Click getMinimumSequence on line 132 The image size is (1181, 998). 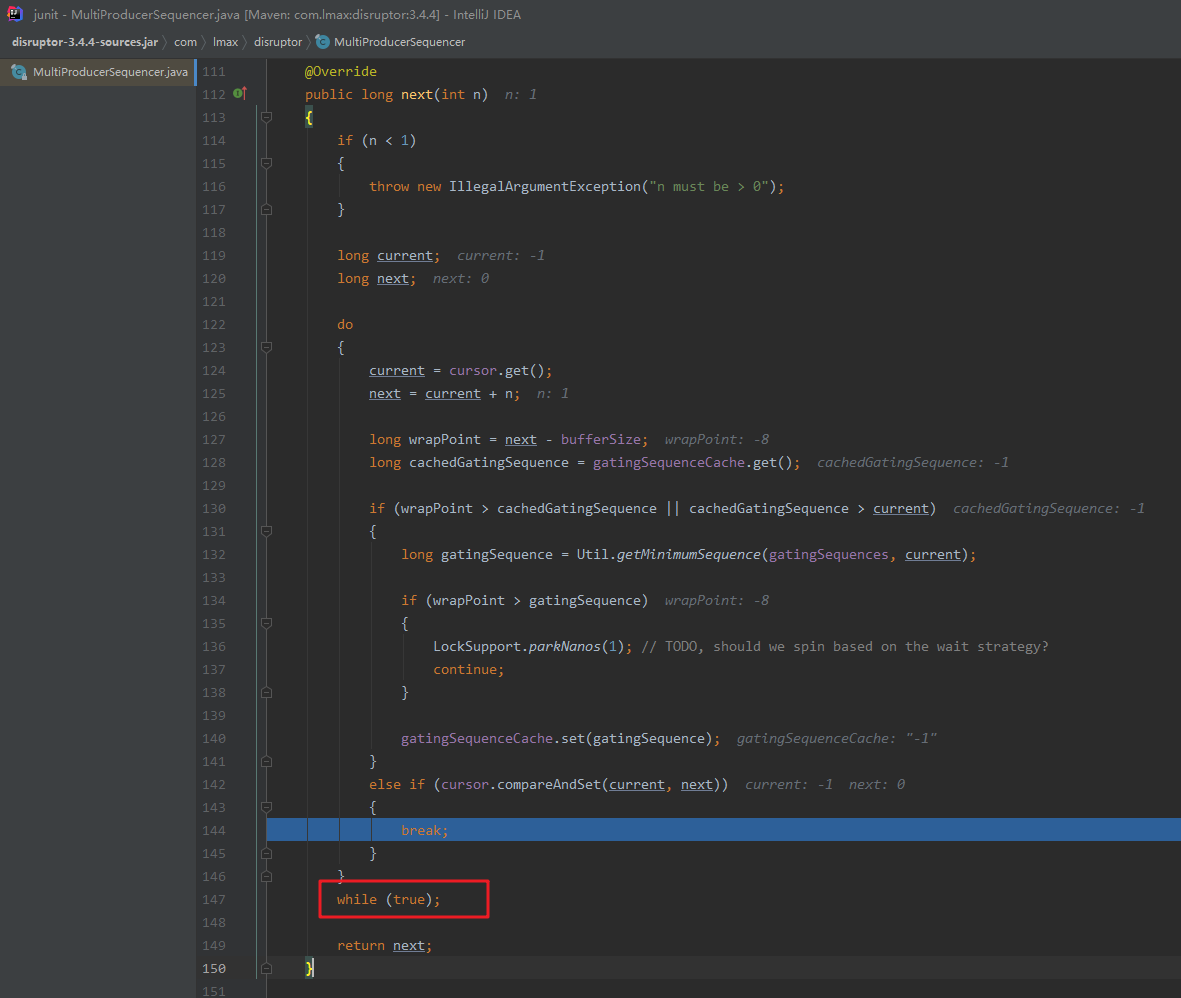coord(688,554)
